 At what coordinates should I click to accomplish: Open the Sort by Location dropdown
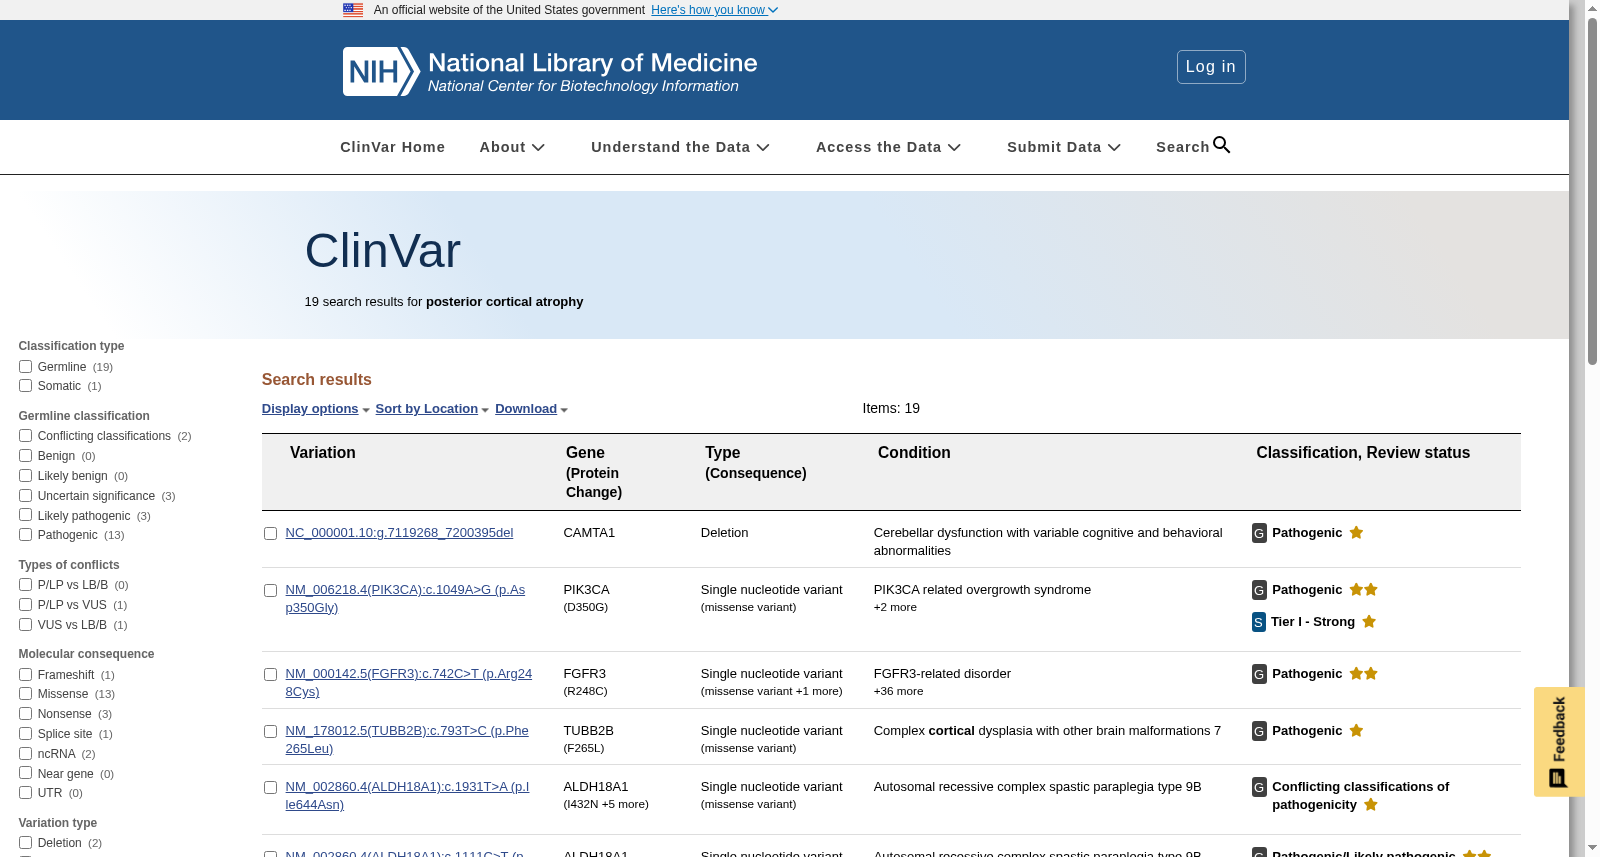[432, 409]
